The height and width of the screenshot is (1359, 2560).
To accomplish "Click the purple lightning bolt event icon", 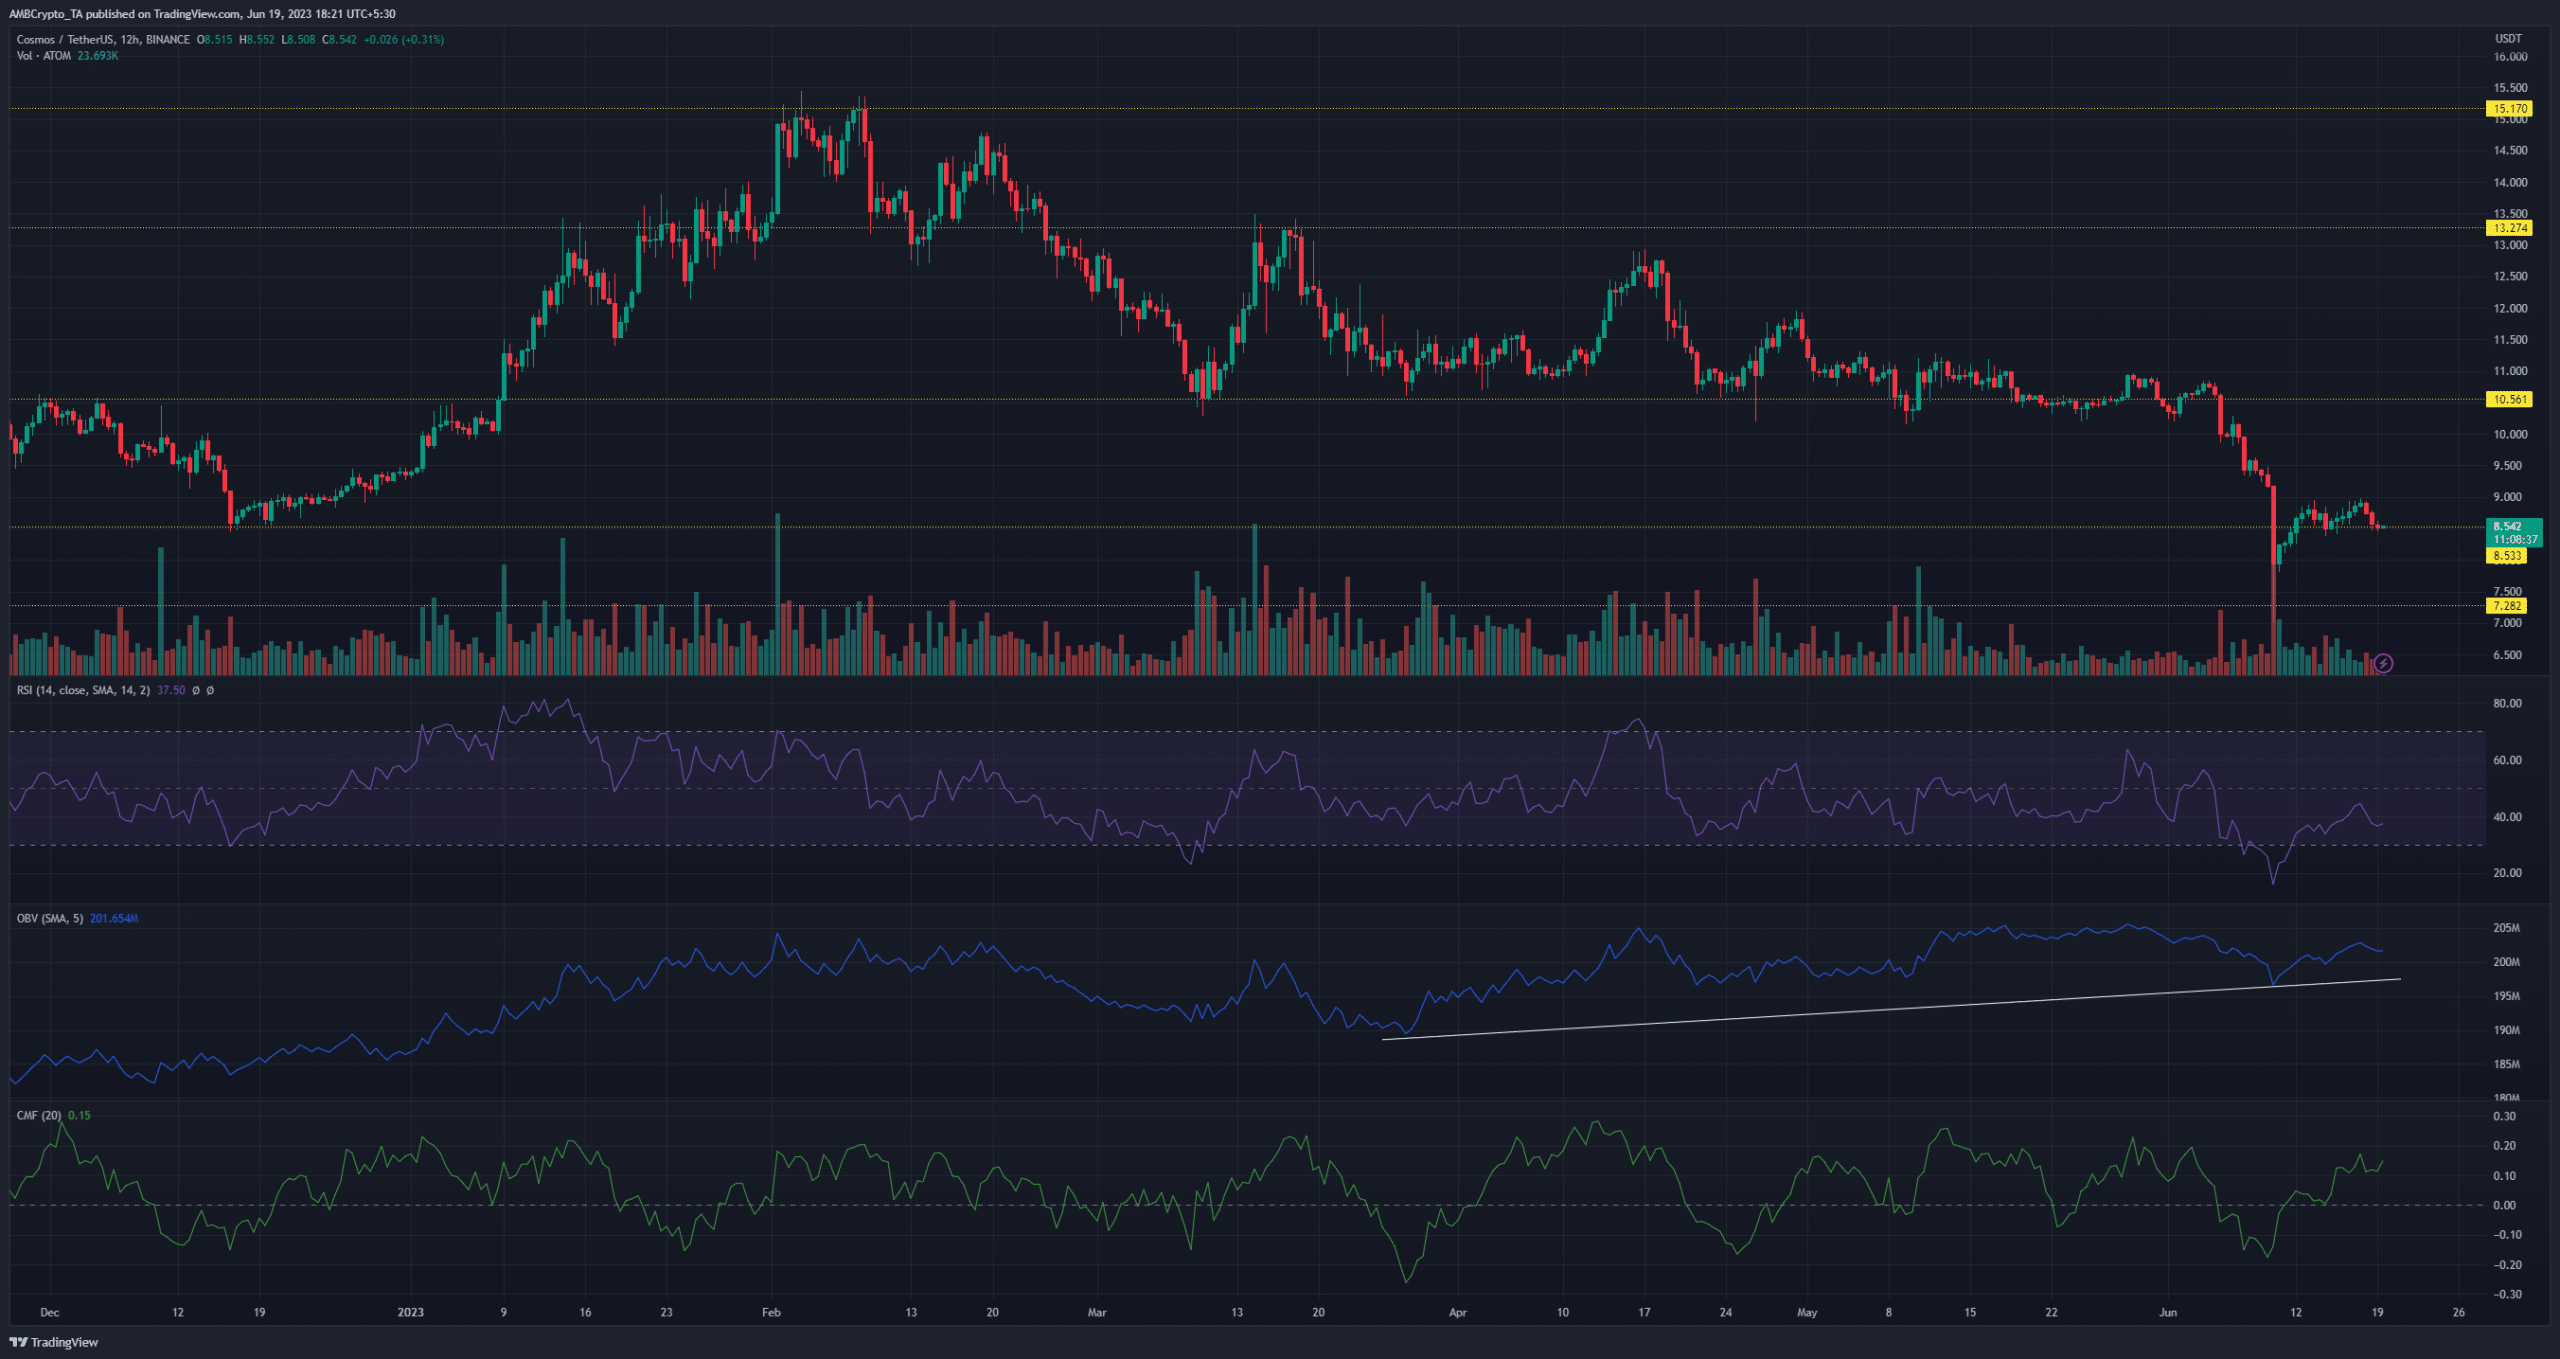I will tap(2383, 663).
